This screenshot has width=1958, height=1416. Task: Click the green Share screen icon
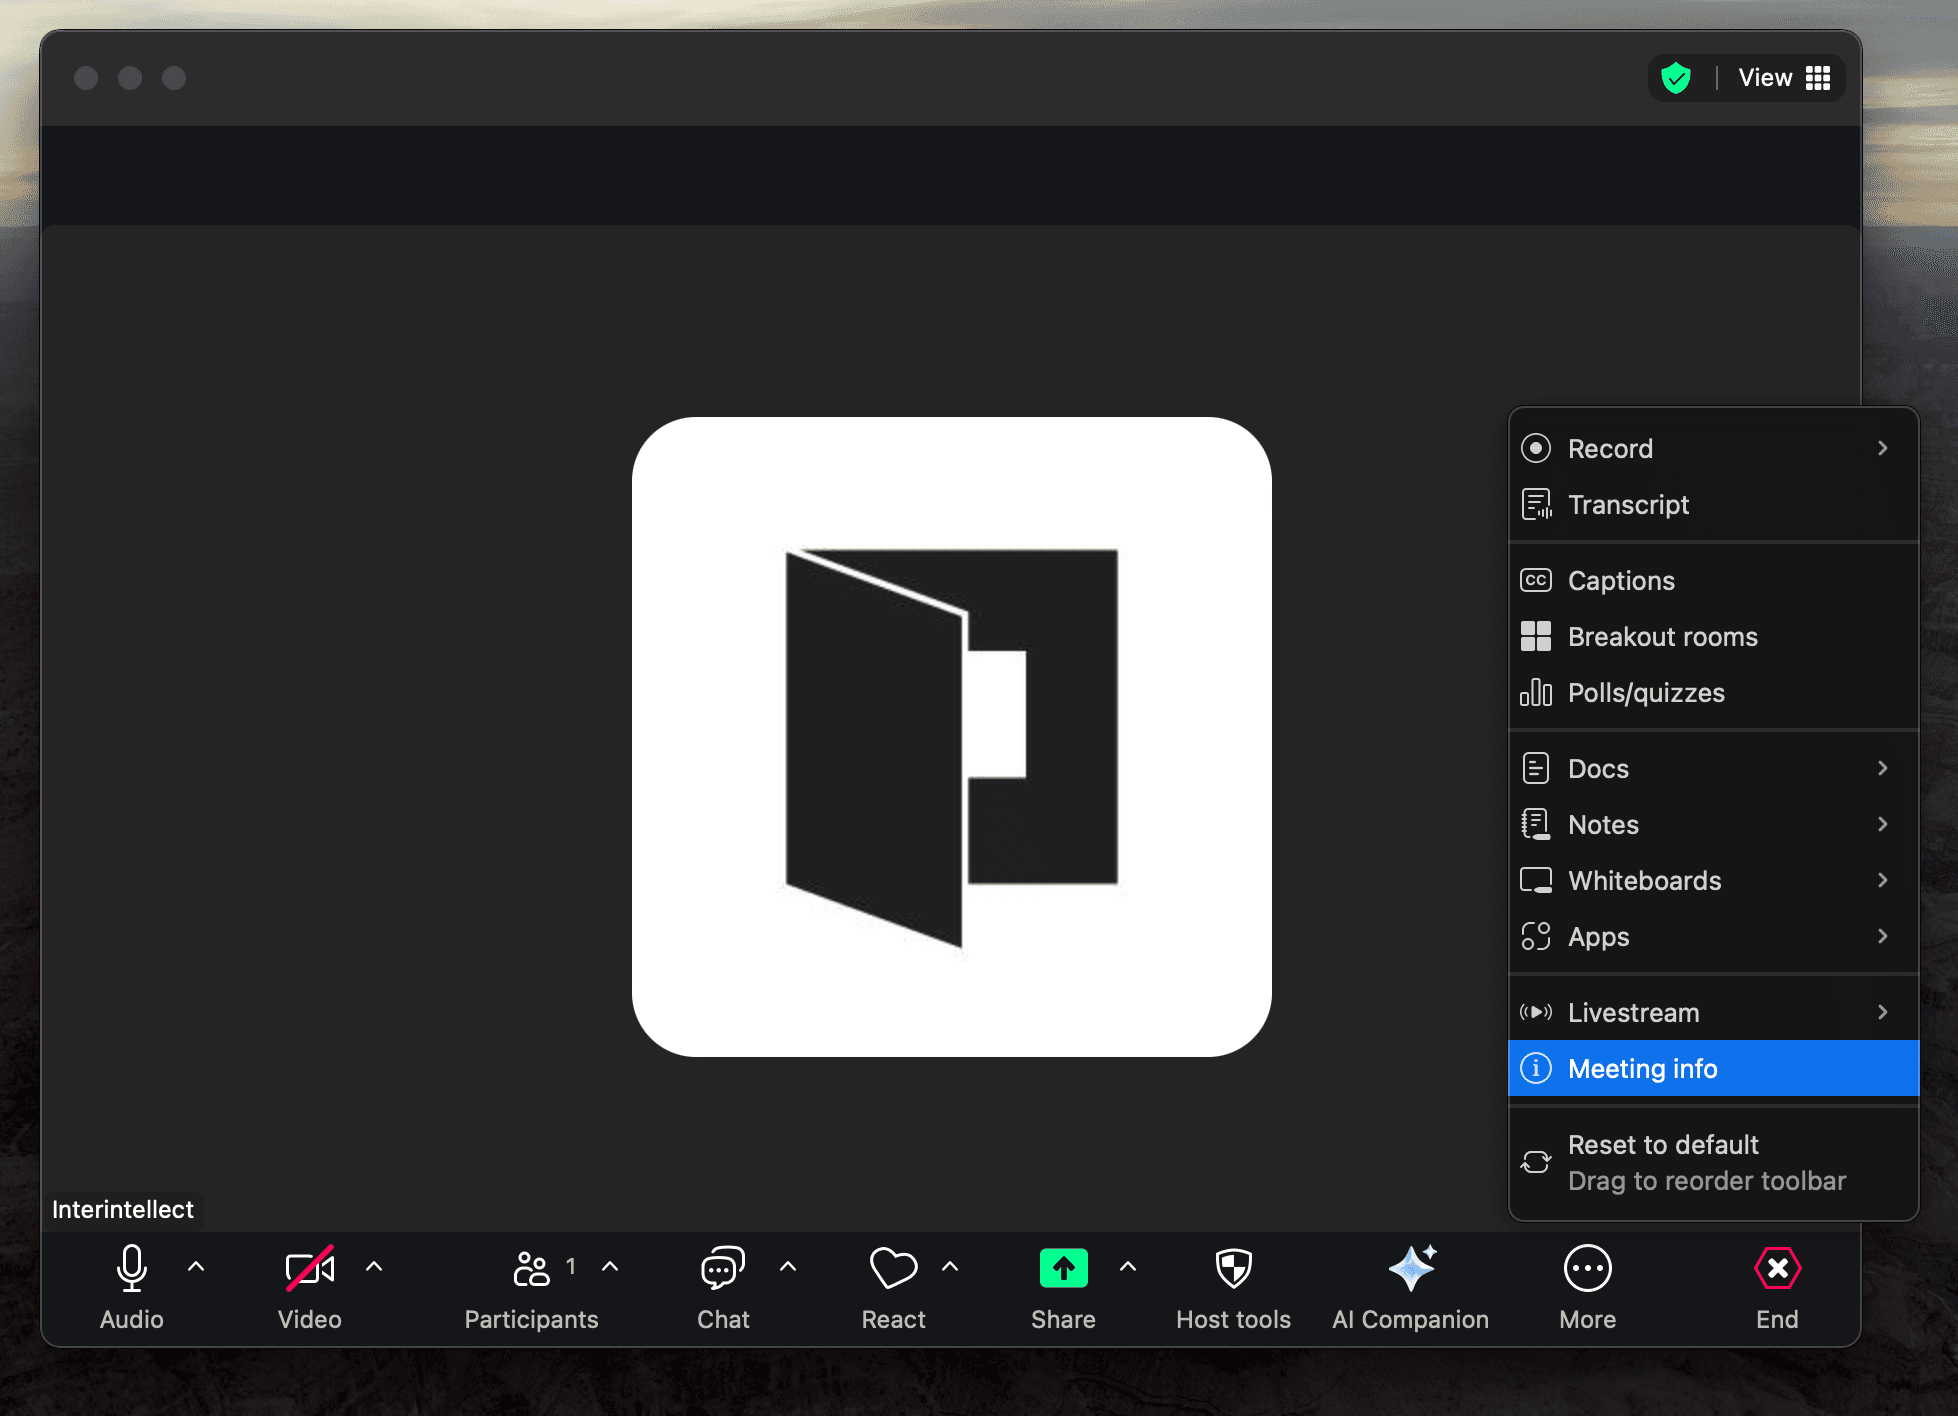[x=1063, y=1268]
